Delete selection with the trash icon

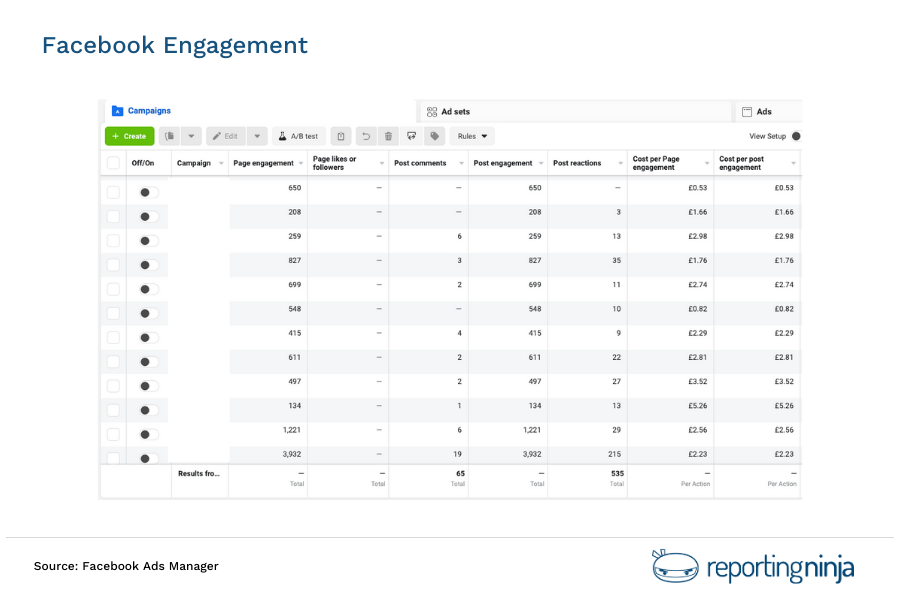pos(388,136)
